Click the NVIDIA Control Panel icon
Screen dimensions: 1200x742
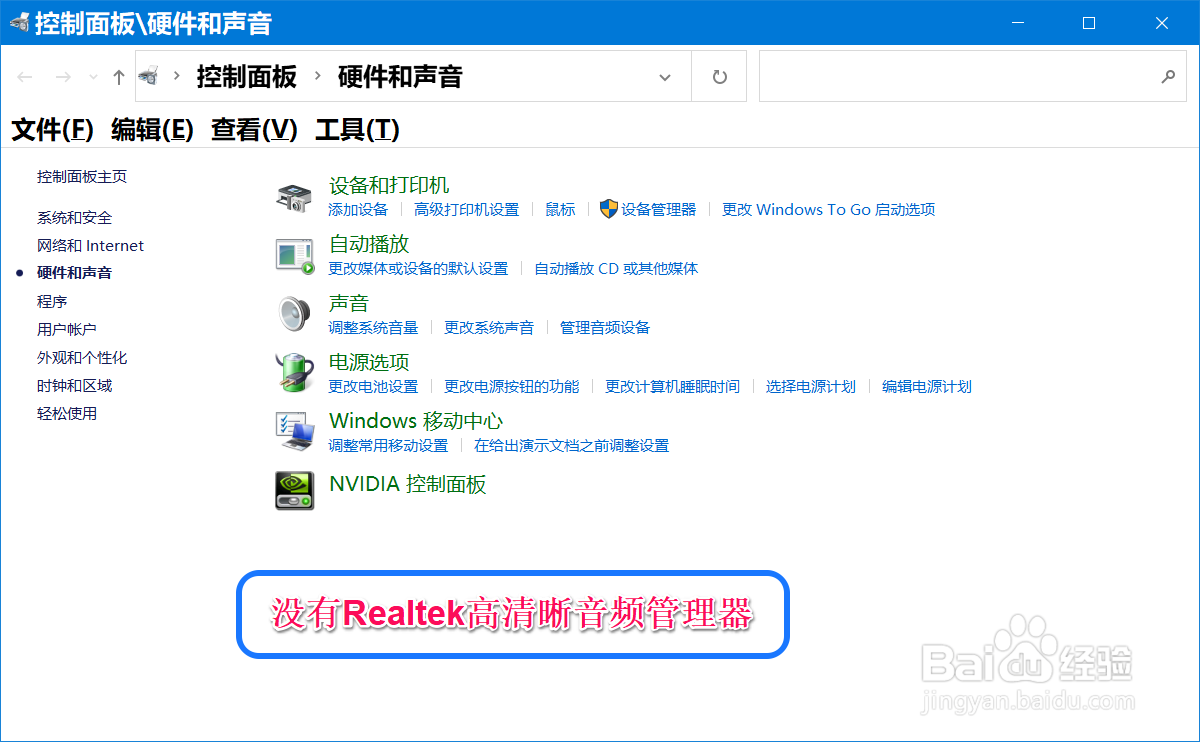(x=295, y=490)
